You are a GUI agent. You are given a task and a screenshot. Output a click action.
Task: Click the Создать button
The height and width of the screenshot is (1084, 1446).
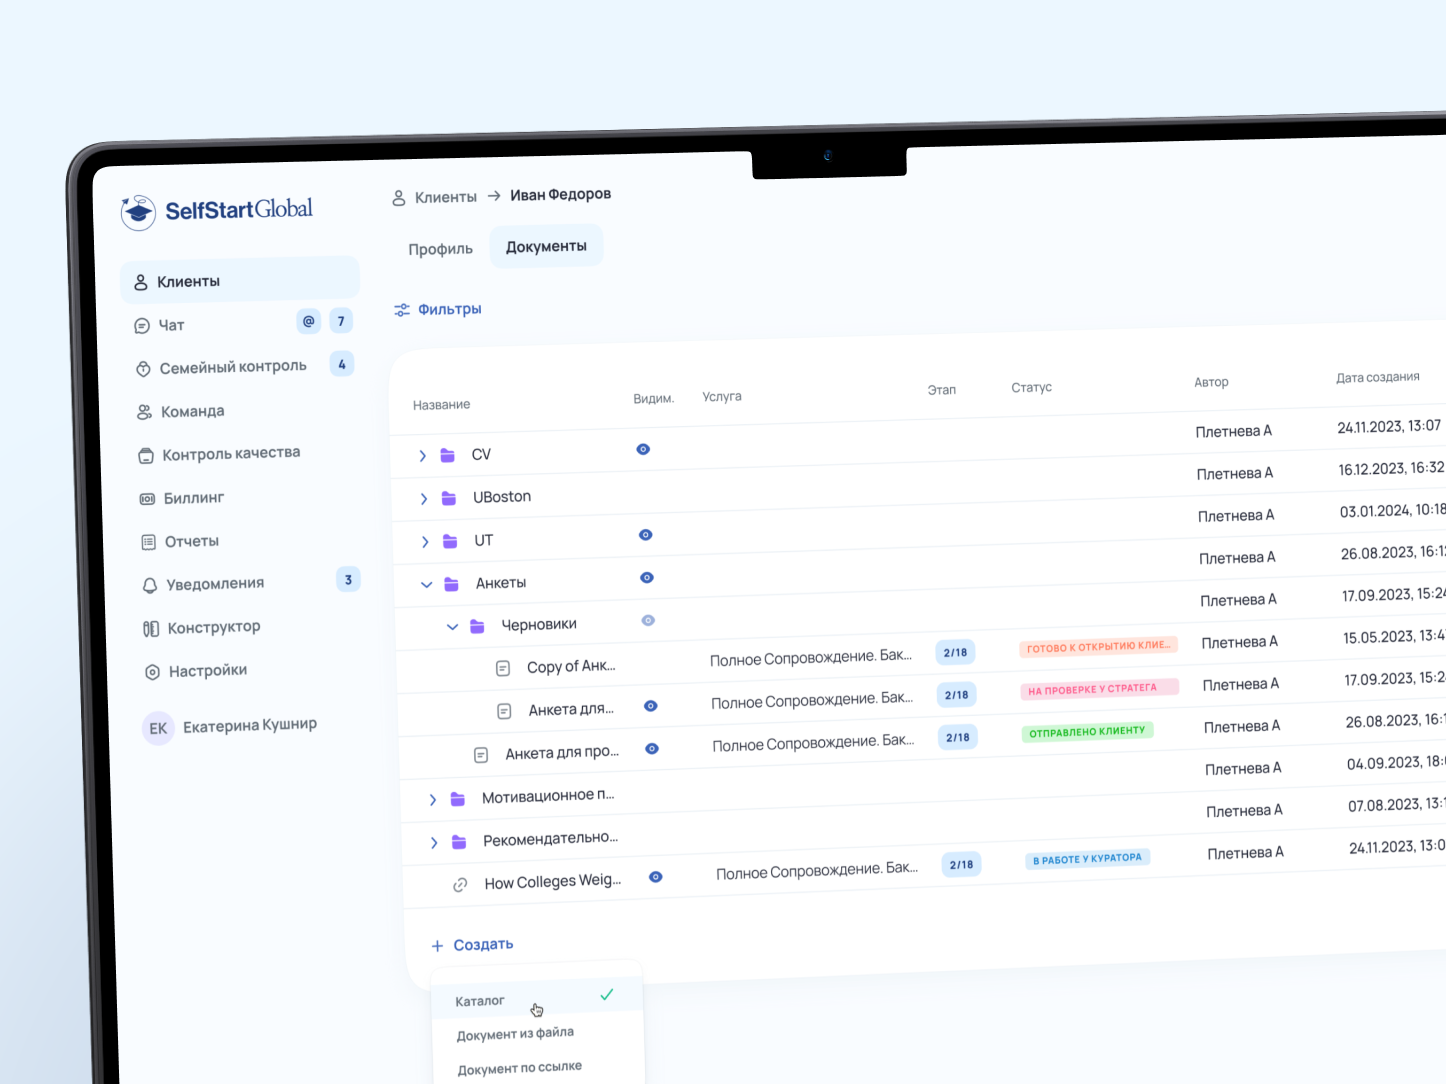473,945
